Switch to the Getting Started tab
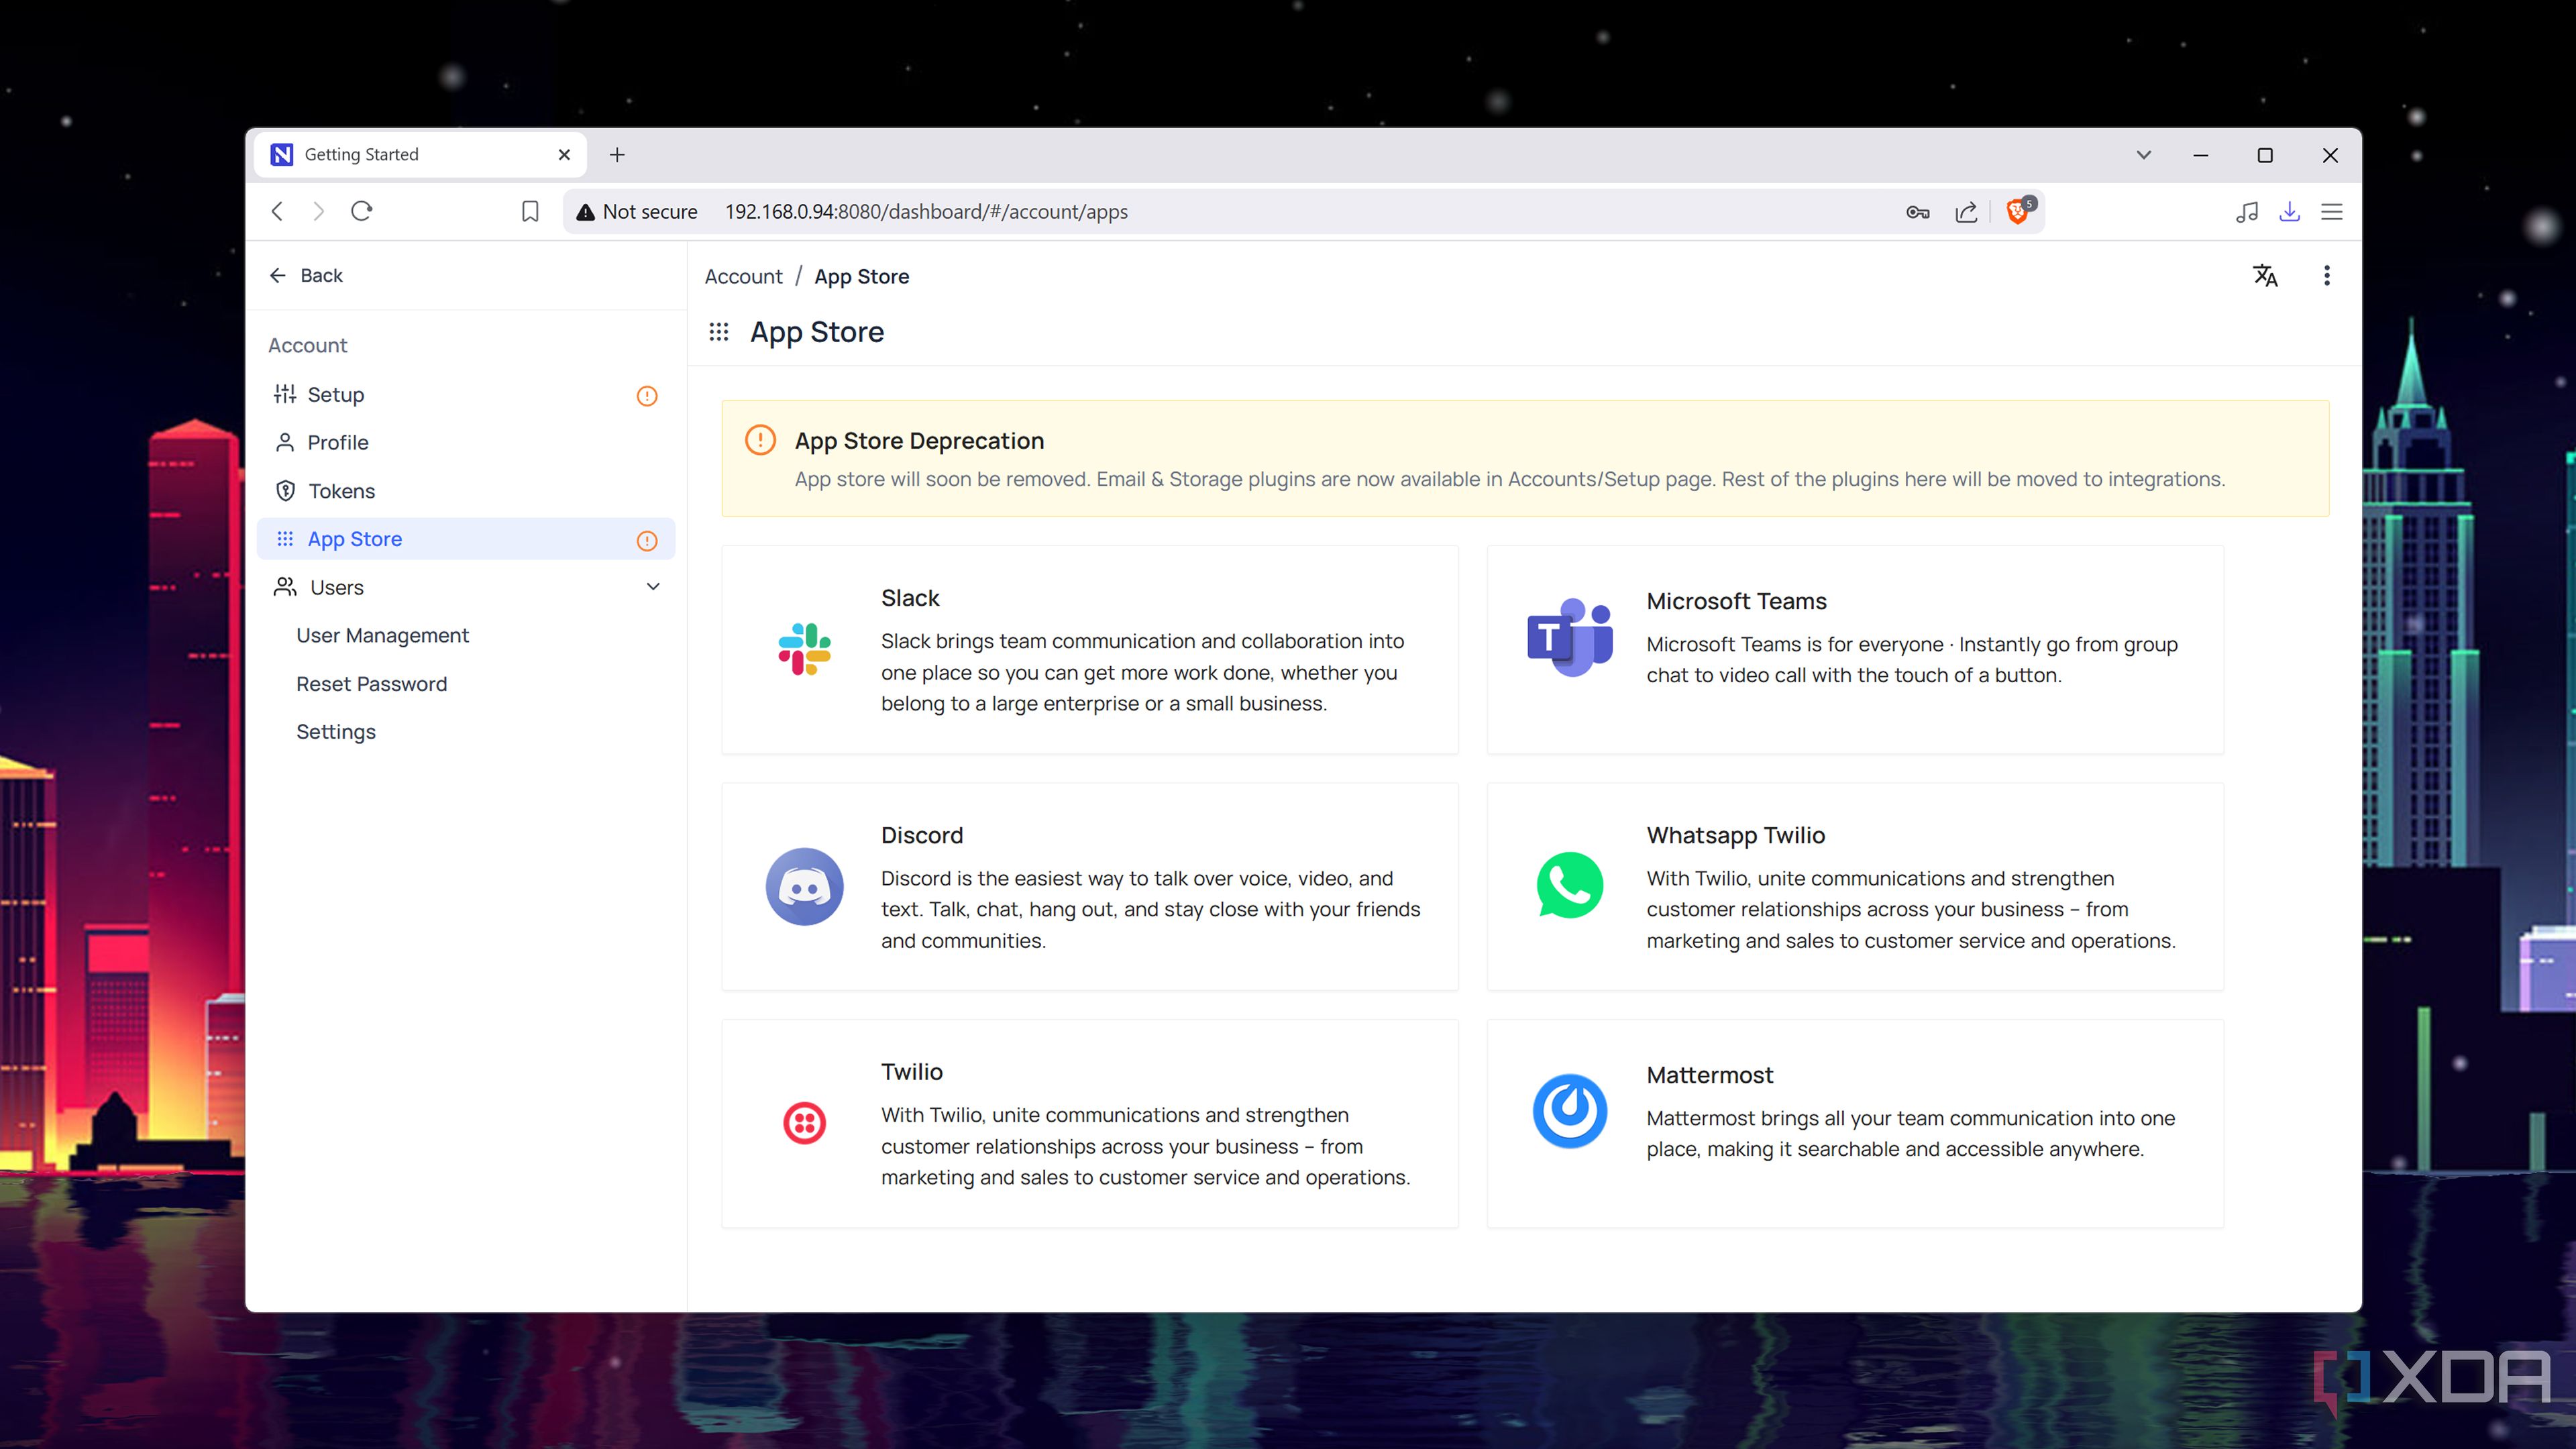 click(420, 155)
